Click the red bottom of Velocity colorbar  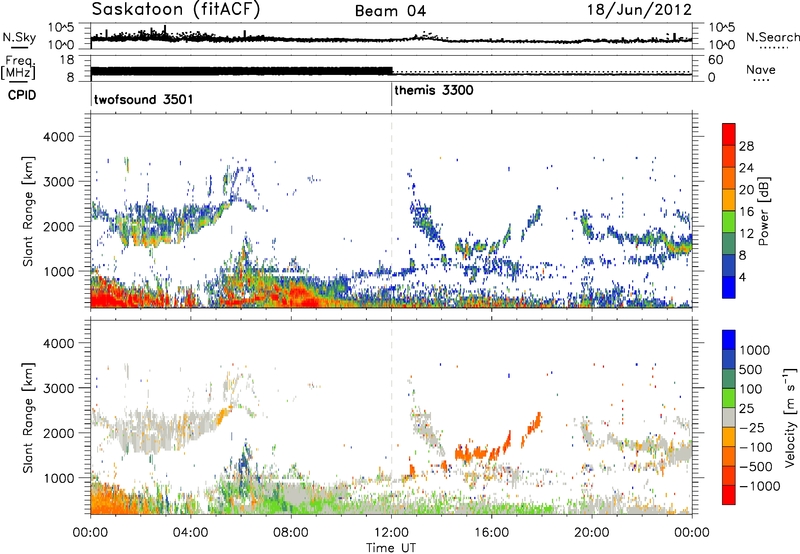729,495
